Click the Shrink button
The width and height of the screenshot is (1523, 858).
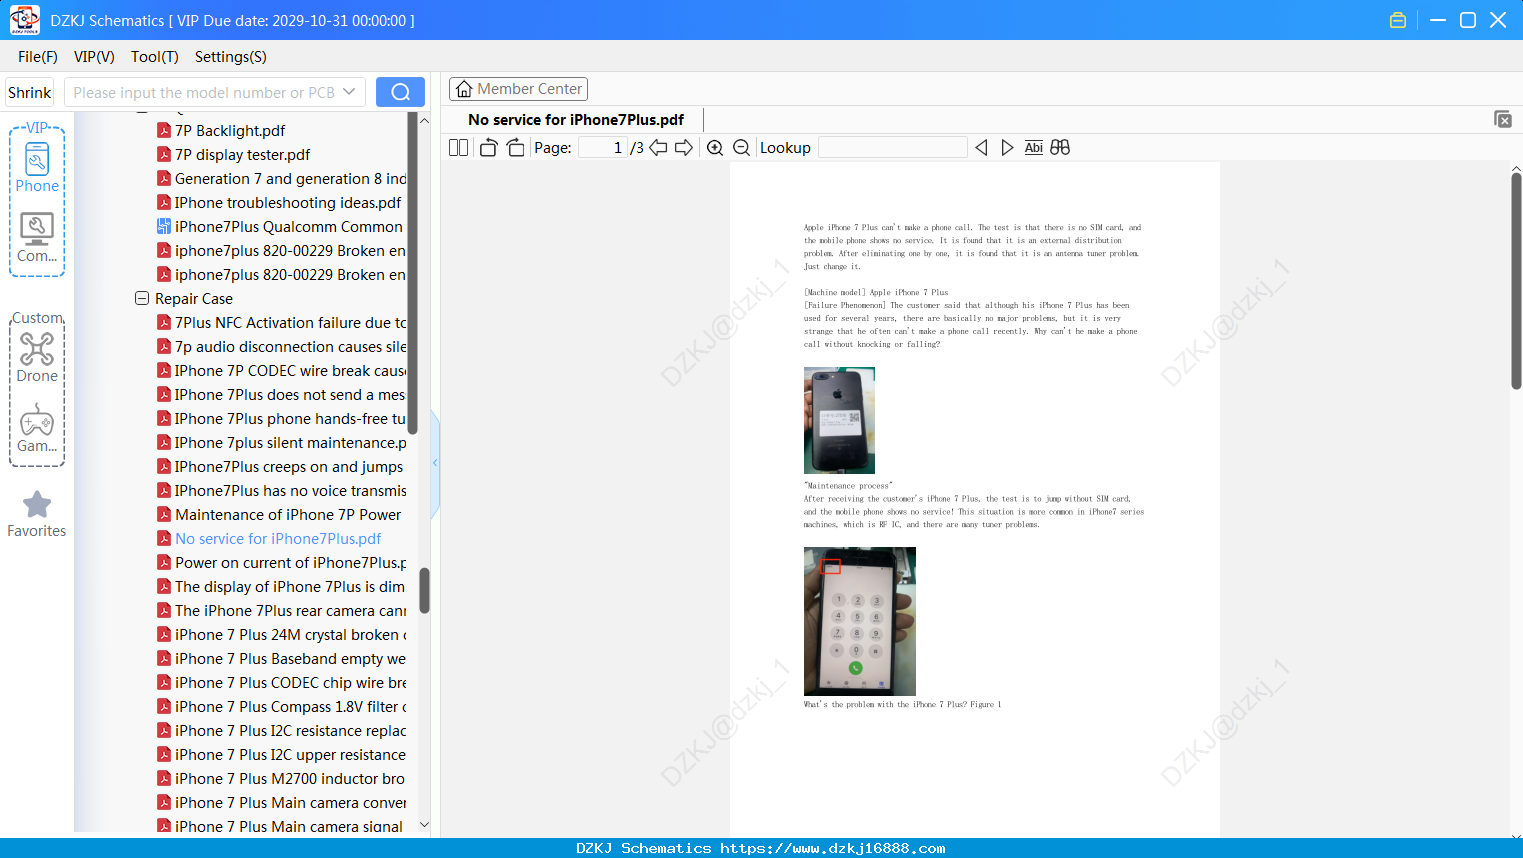point(29,92)
